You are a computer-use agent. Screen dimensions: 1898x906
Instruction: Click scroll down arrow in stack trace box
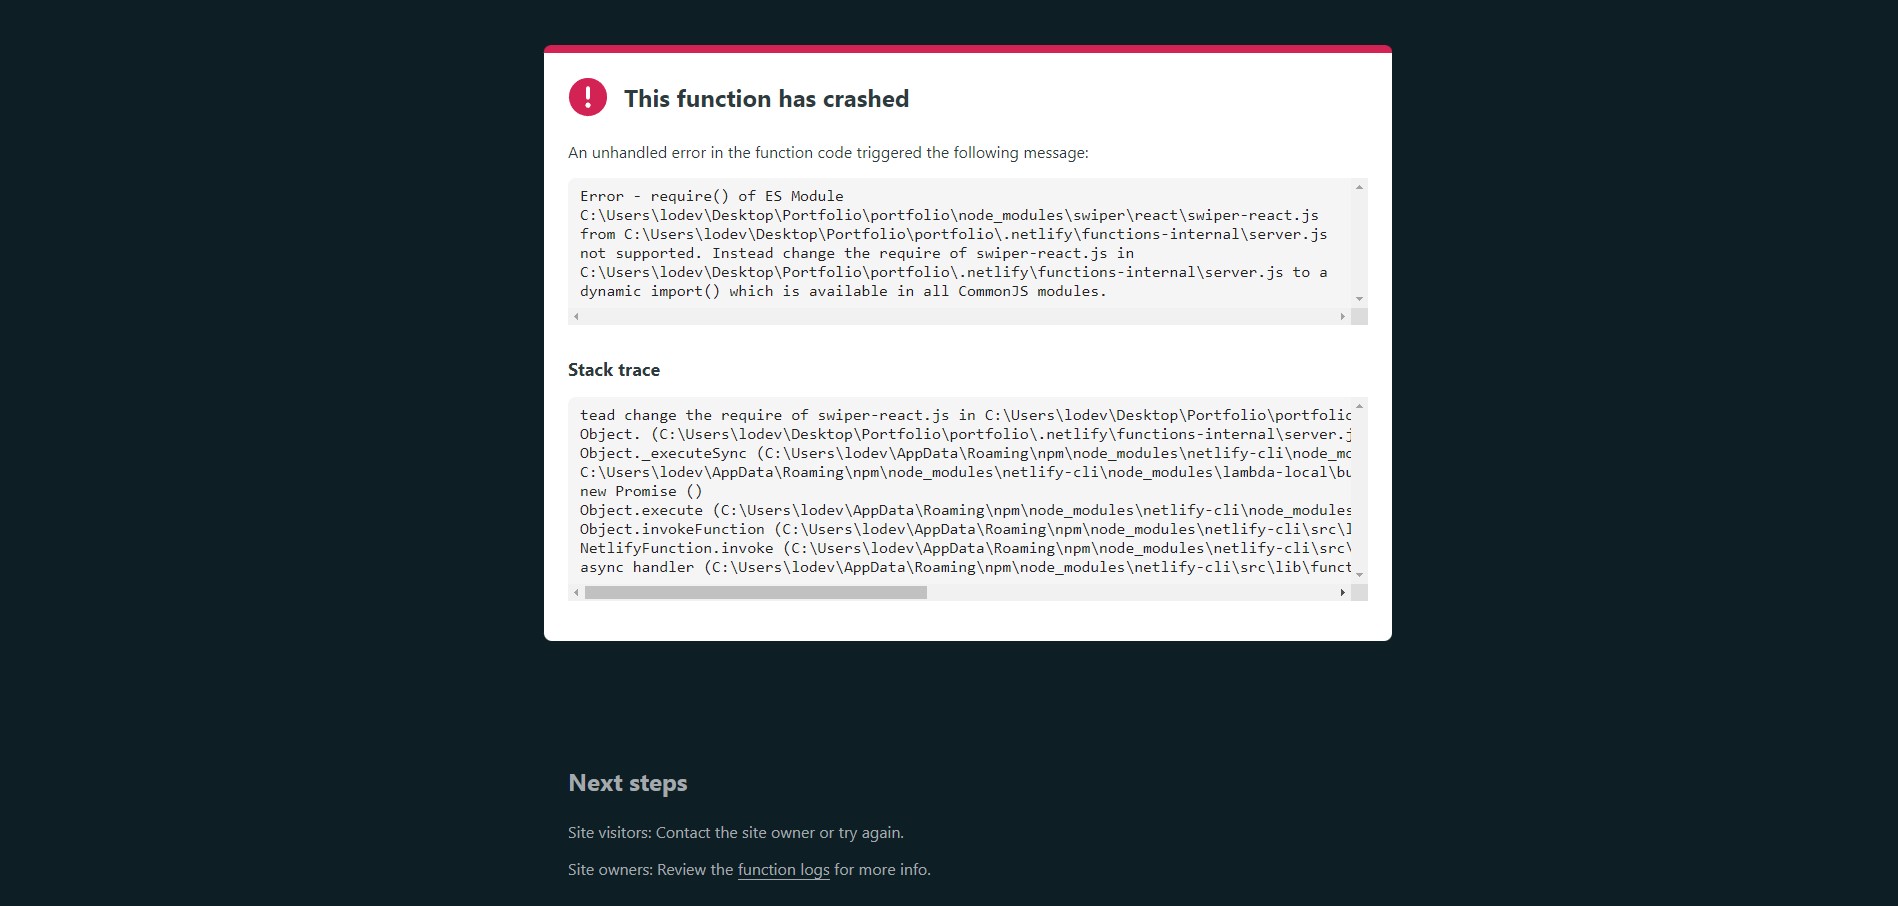(1359, 575)
